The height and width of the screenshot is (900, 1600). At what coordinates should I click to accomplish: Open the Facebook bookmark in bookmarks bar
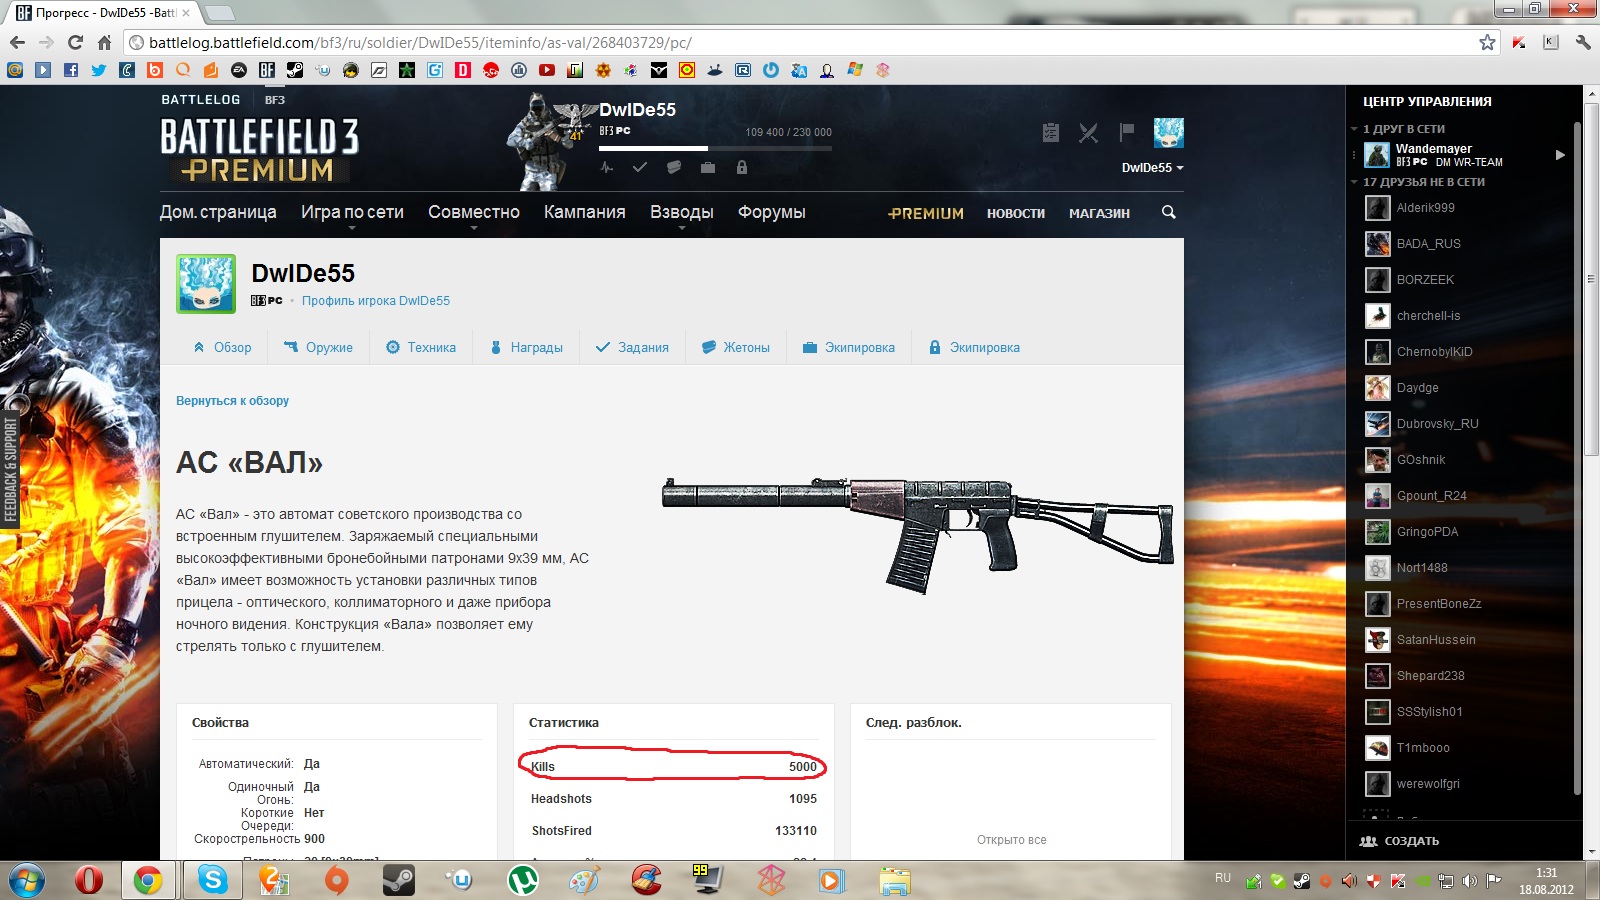pyautogui.click(x=70, y=70)
